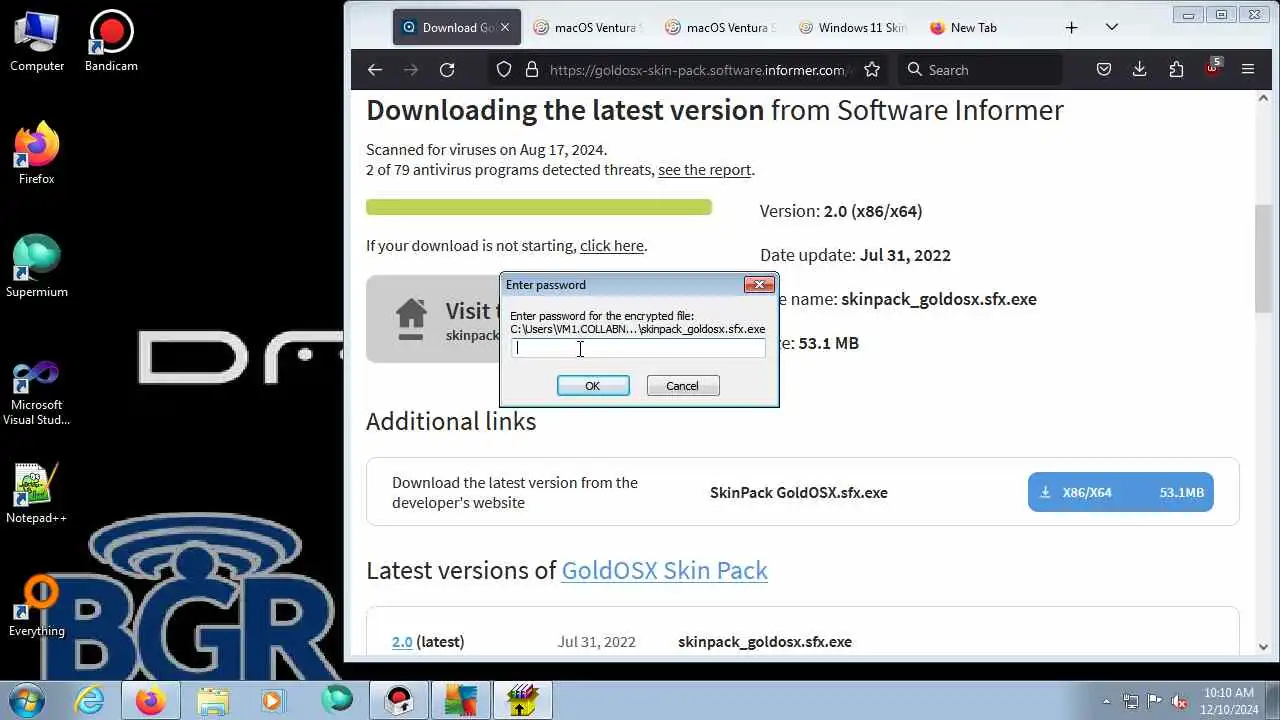Launch Microsoft Visual Studio desktop shortcut
The height and width of the screenshot is (720, 1280).
pos(37,393)
